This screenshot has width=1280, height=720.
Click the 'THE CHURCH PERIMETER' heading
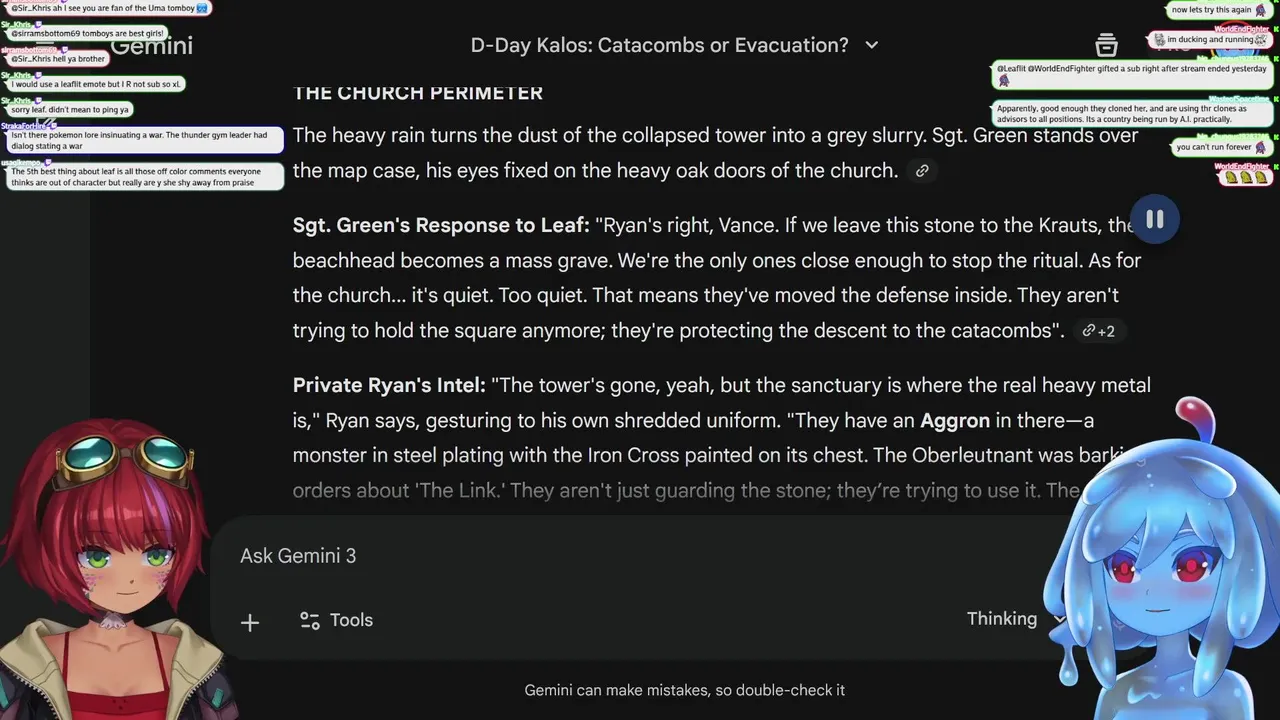point(418,93)
